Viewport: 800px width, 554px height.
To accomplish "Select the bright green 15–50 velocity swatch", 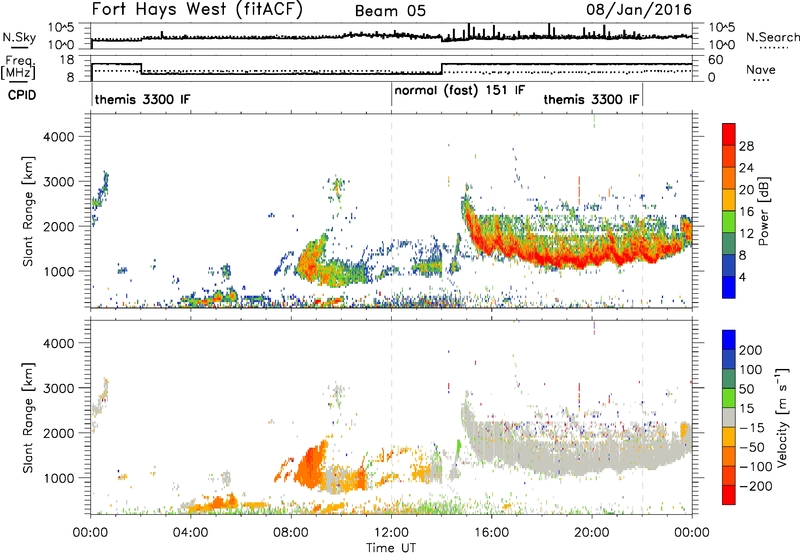I will (x=729, y=398).
